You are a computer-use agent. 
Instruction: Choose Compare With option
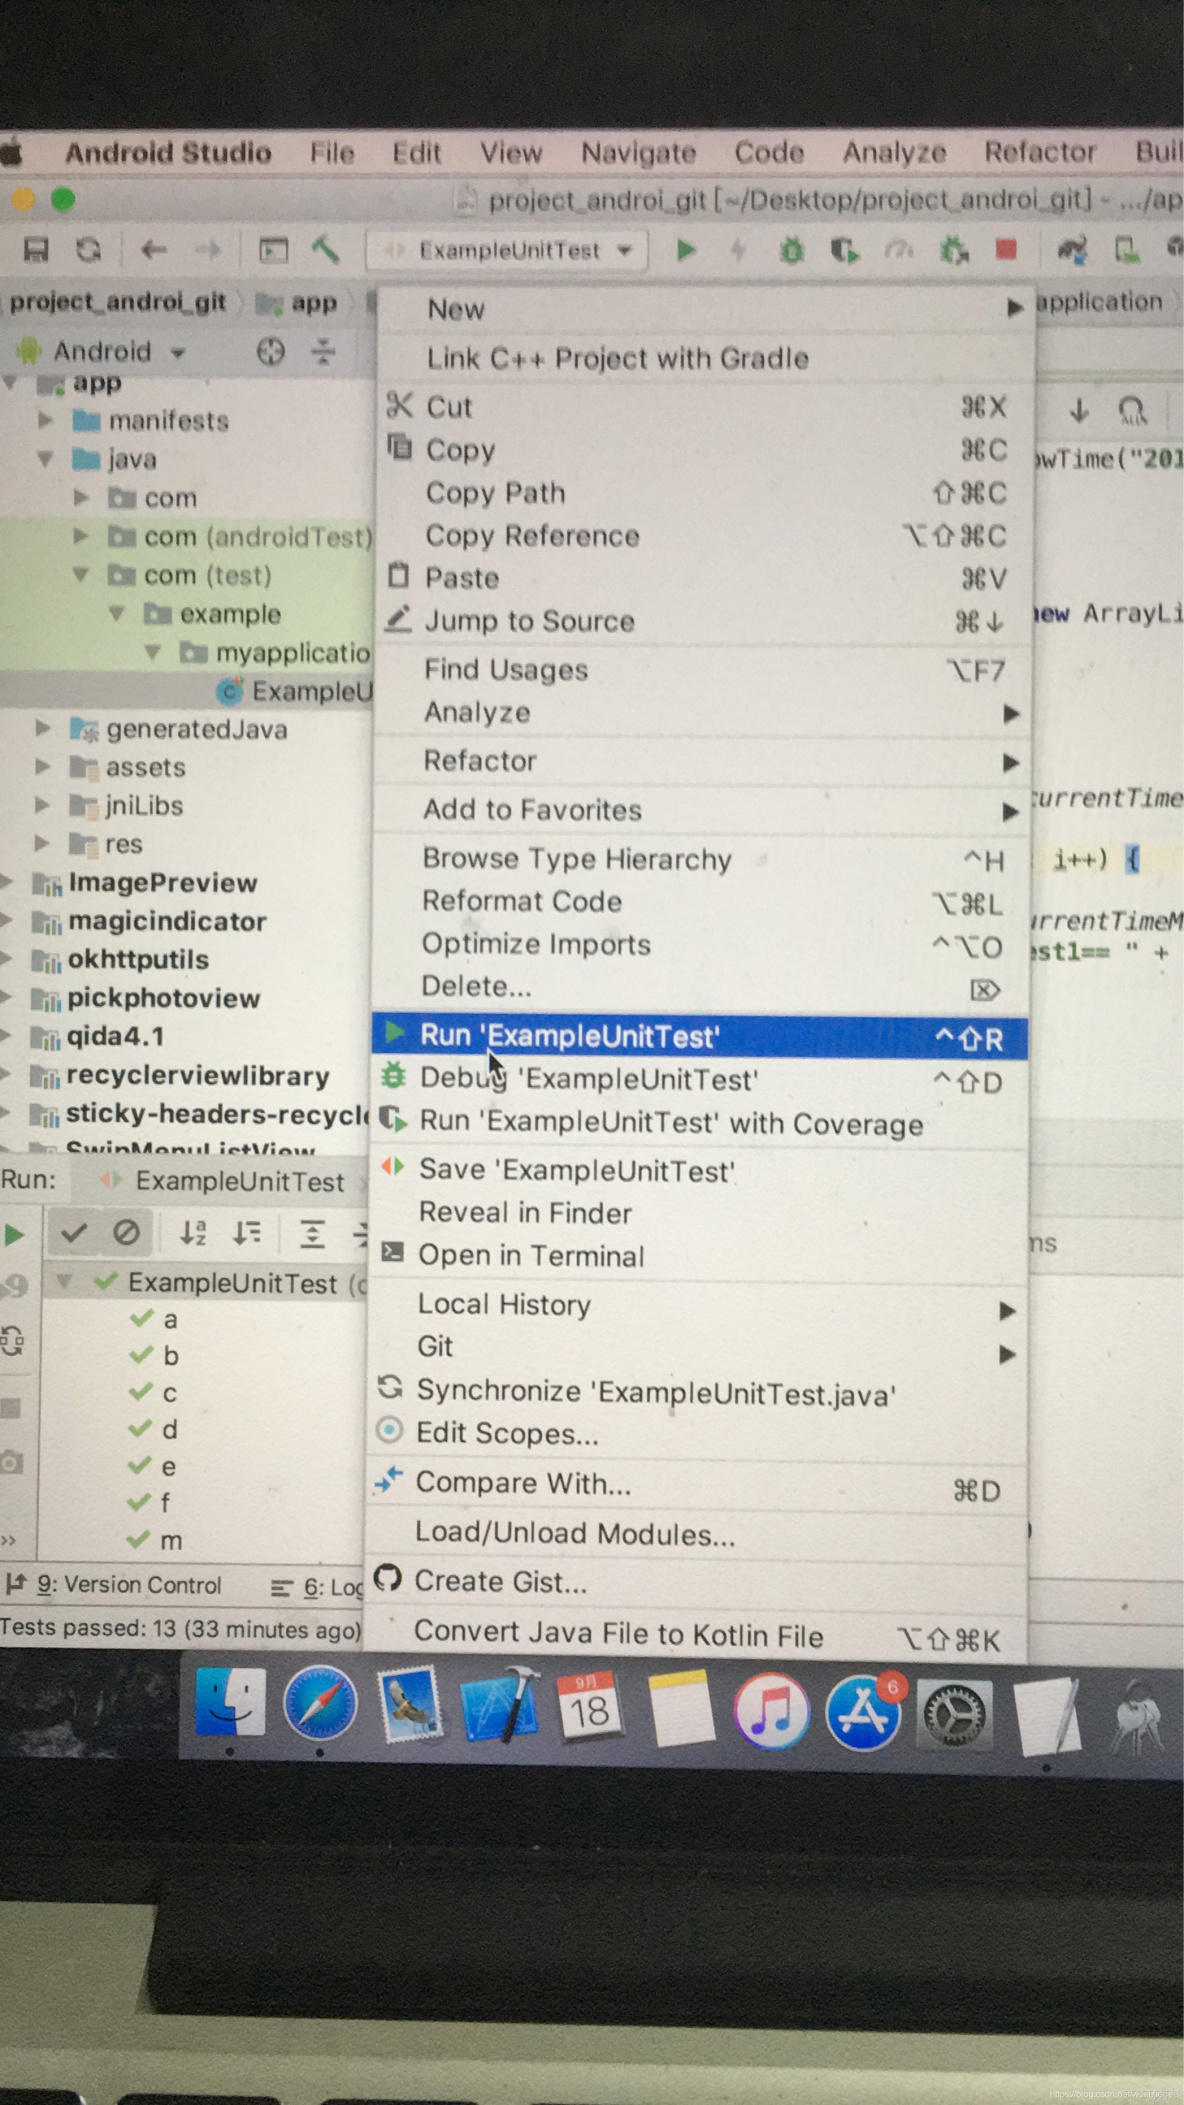697,1484
